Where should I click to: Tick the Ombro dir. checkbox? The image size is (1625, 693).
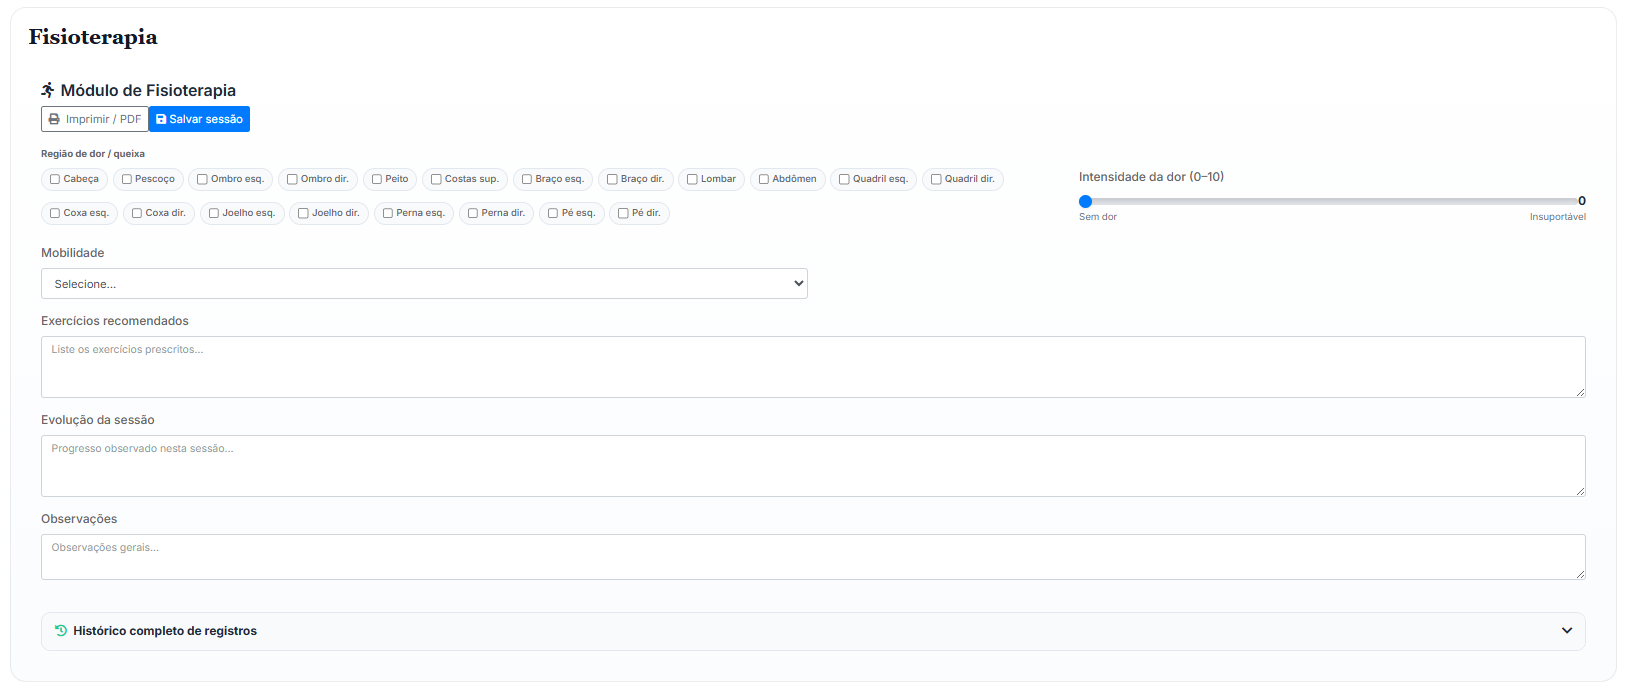292,179
